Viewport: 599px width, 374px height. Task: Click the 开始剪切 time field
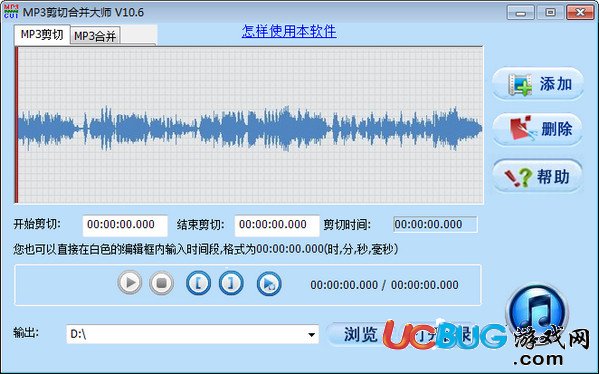click(x=125, y=225)
